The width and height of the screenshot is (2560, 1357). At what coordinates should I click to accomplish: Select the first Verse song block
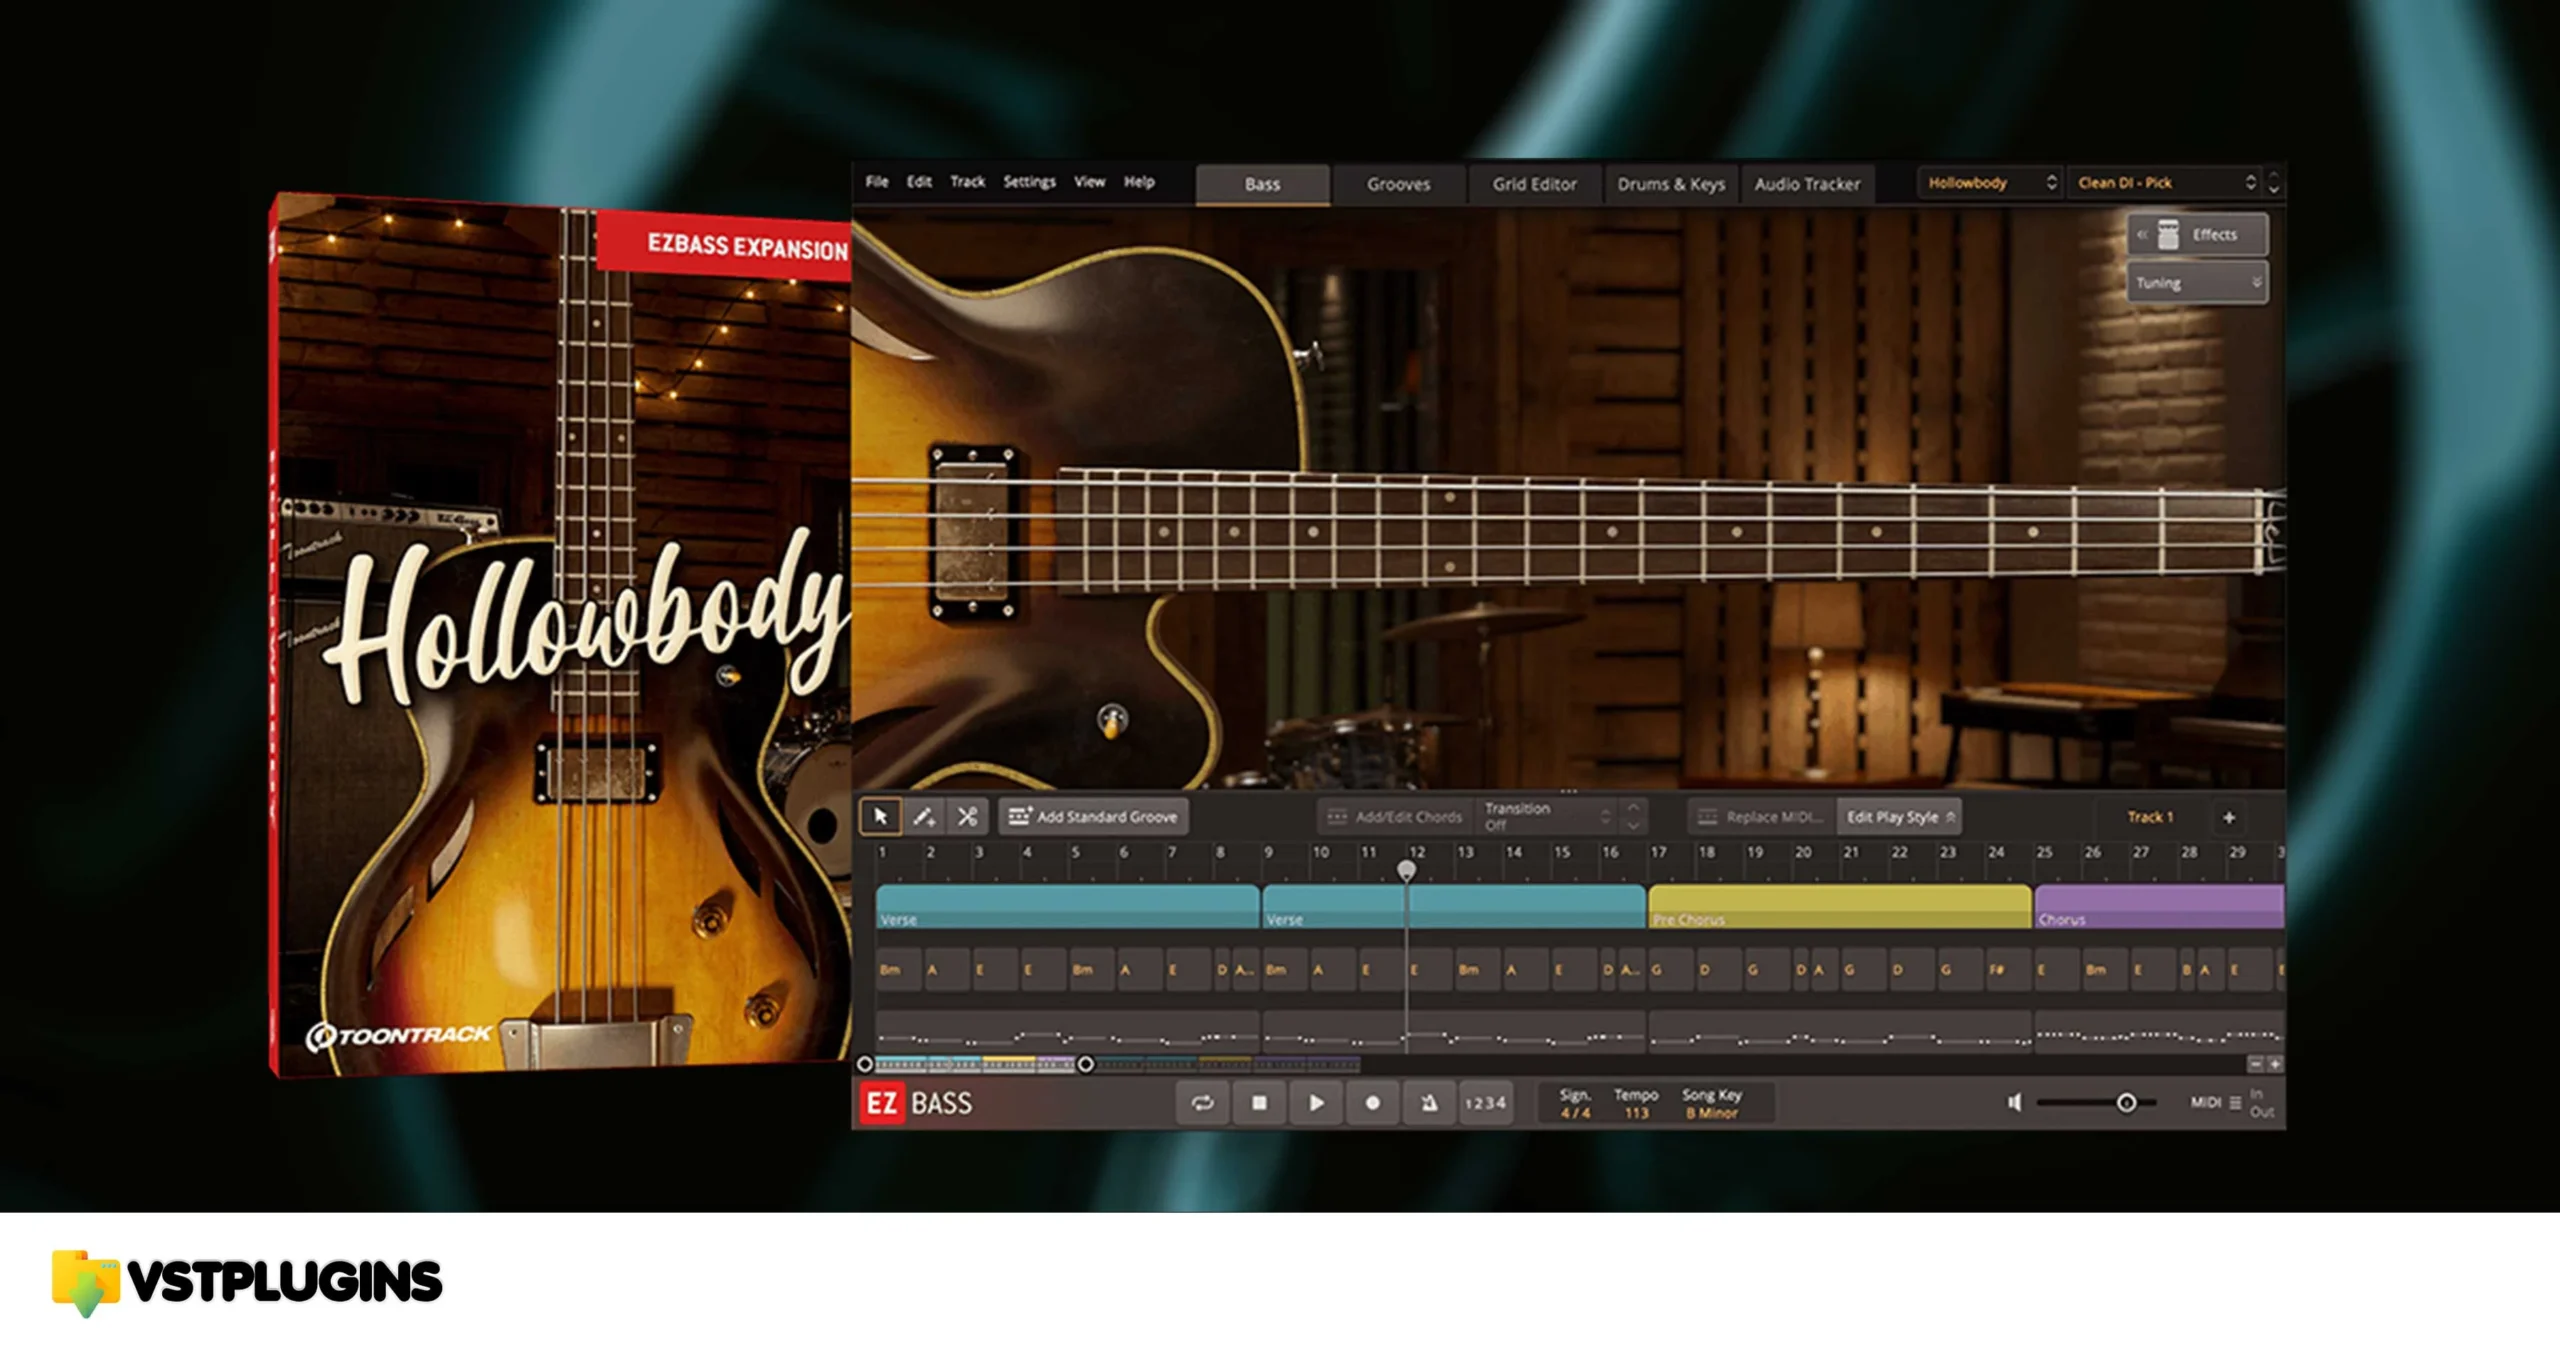(1067, 907)
